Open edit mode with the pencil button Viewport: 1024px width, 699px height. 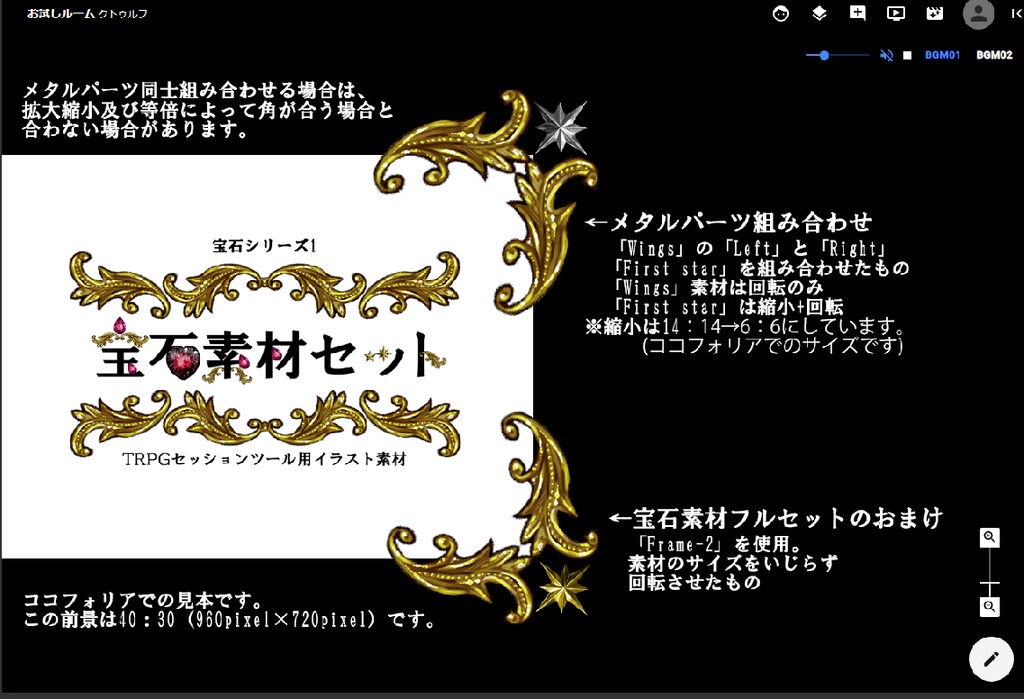coord(990,658)
